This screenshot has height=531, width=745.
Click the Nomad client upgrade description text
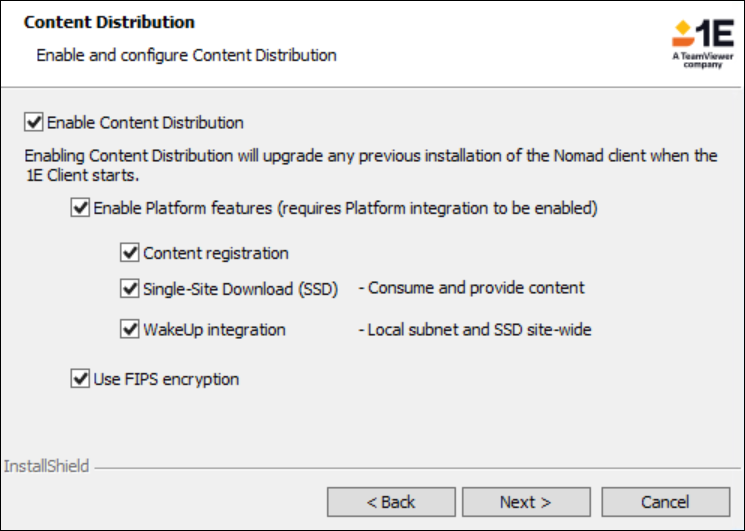370,165
